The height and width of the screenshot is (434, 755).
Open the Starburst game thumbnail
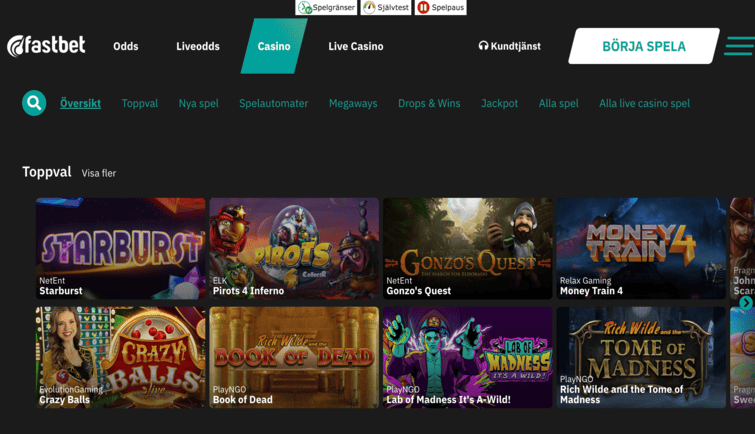(120, 249)
